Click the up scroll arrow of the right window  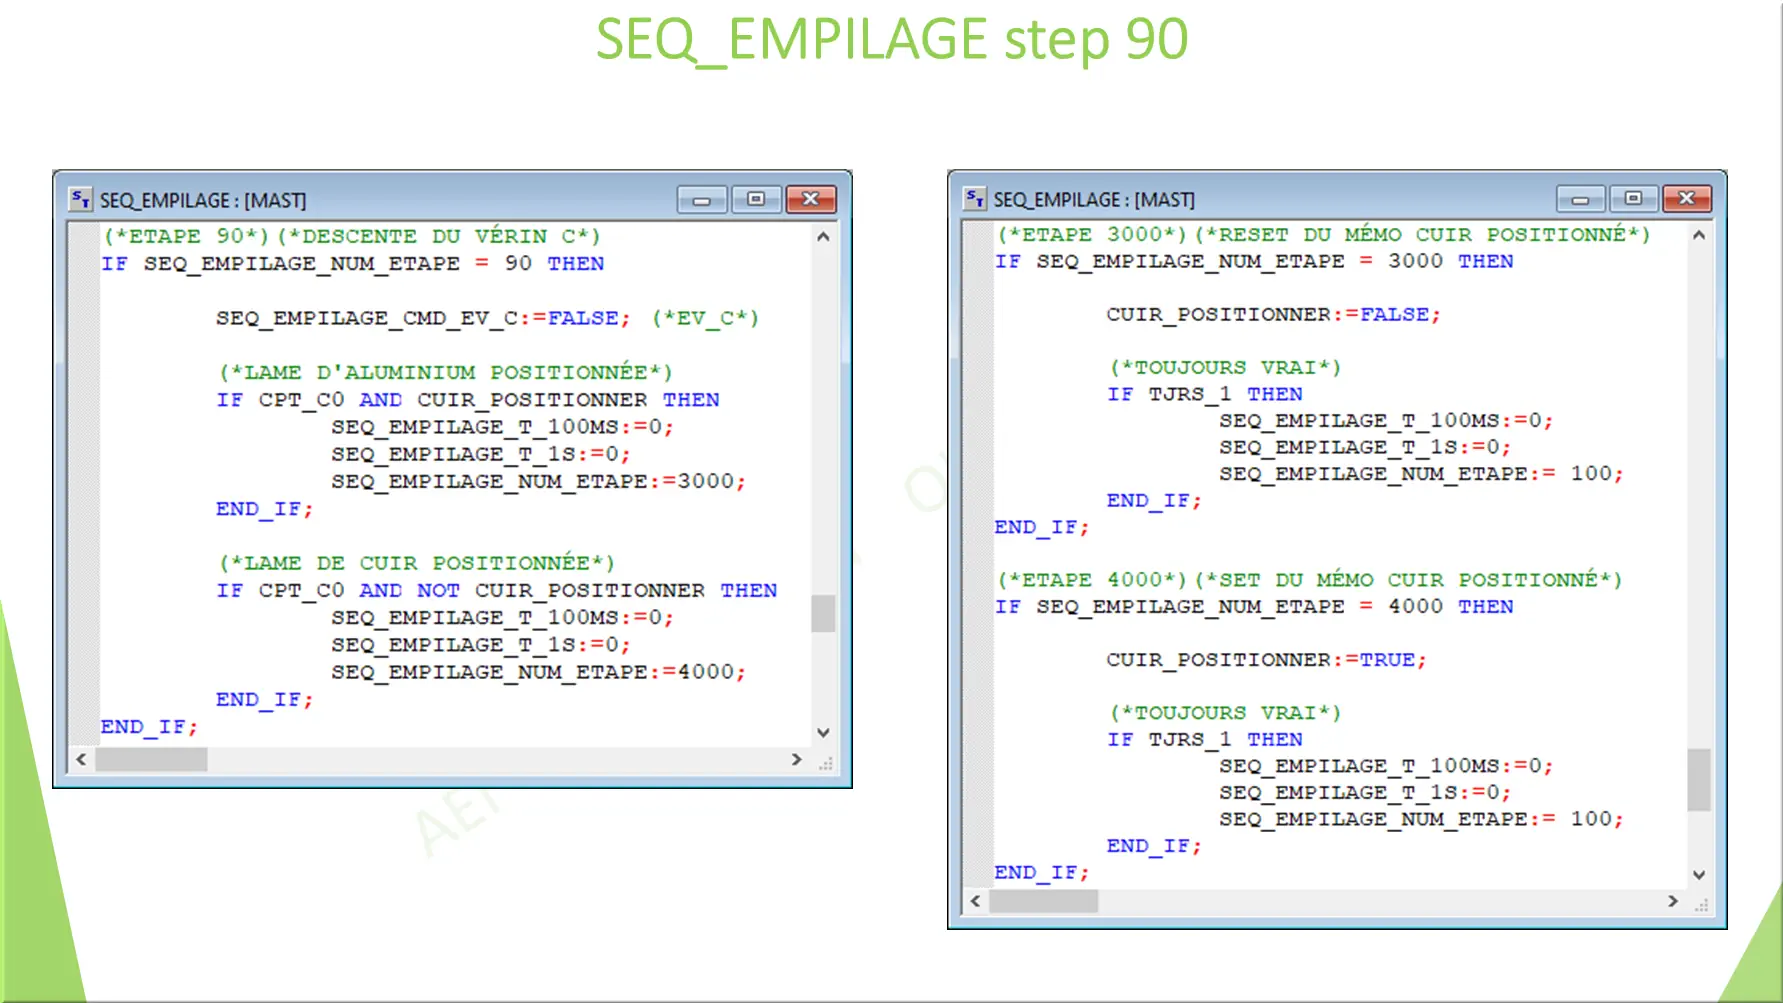coord(1699,235)
